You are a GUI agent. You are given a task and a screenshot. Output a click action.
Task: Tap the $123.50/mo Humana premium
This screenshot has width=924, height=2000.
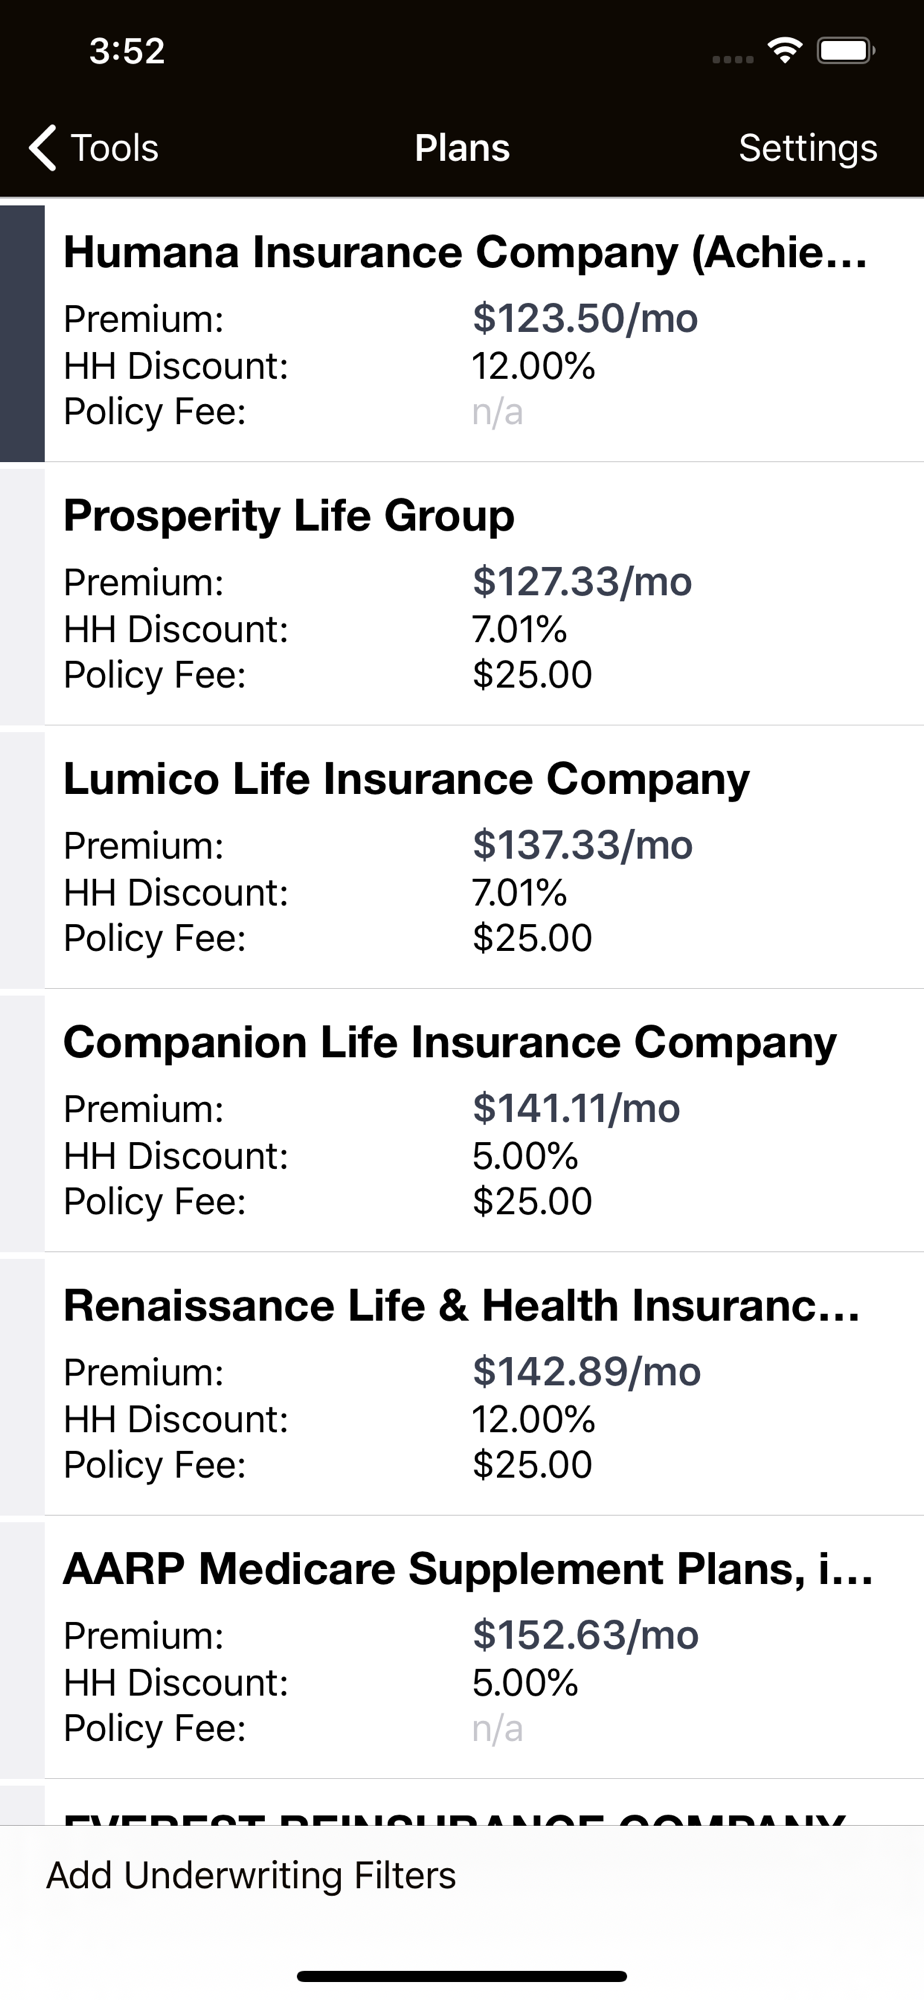(x=585, y=318)
